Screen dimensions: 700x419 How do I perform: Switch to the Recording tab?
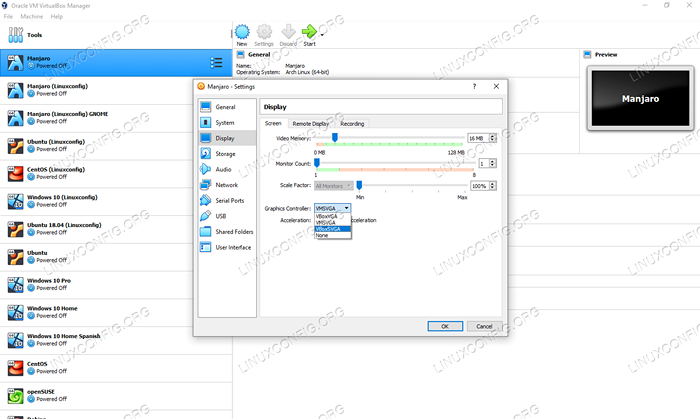coord(352,124)
